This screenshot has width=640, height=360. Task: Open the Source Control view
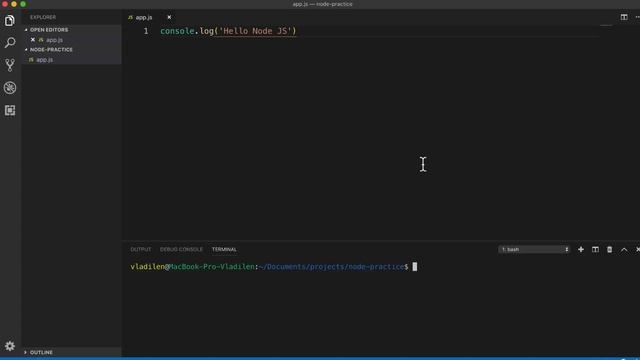click(x=10, y=65)
